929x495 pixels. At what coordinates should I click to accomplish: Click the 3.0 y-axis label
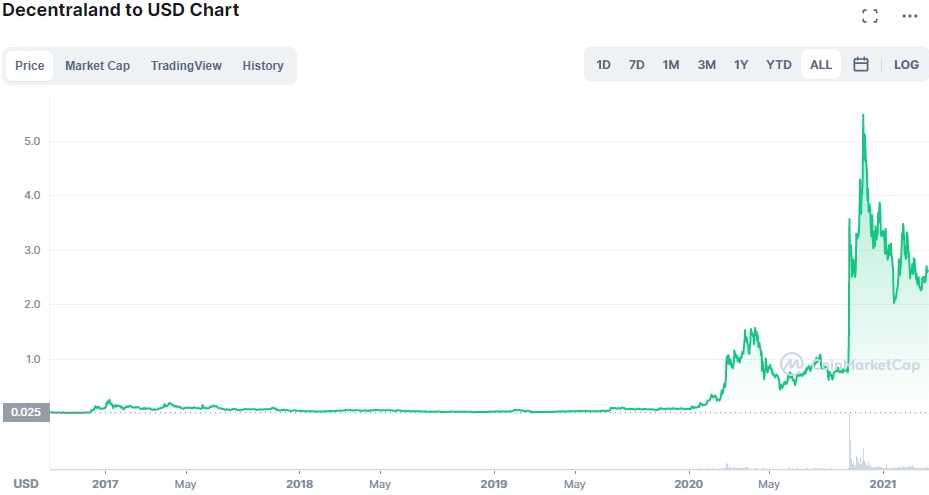click(x=32, y=250)
